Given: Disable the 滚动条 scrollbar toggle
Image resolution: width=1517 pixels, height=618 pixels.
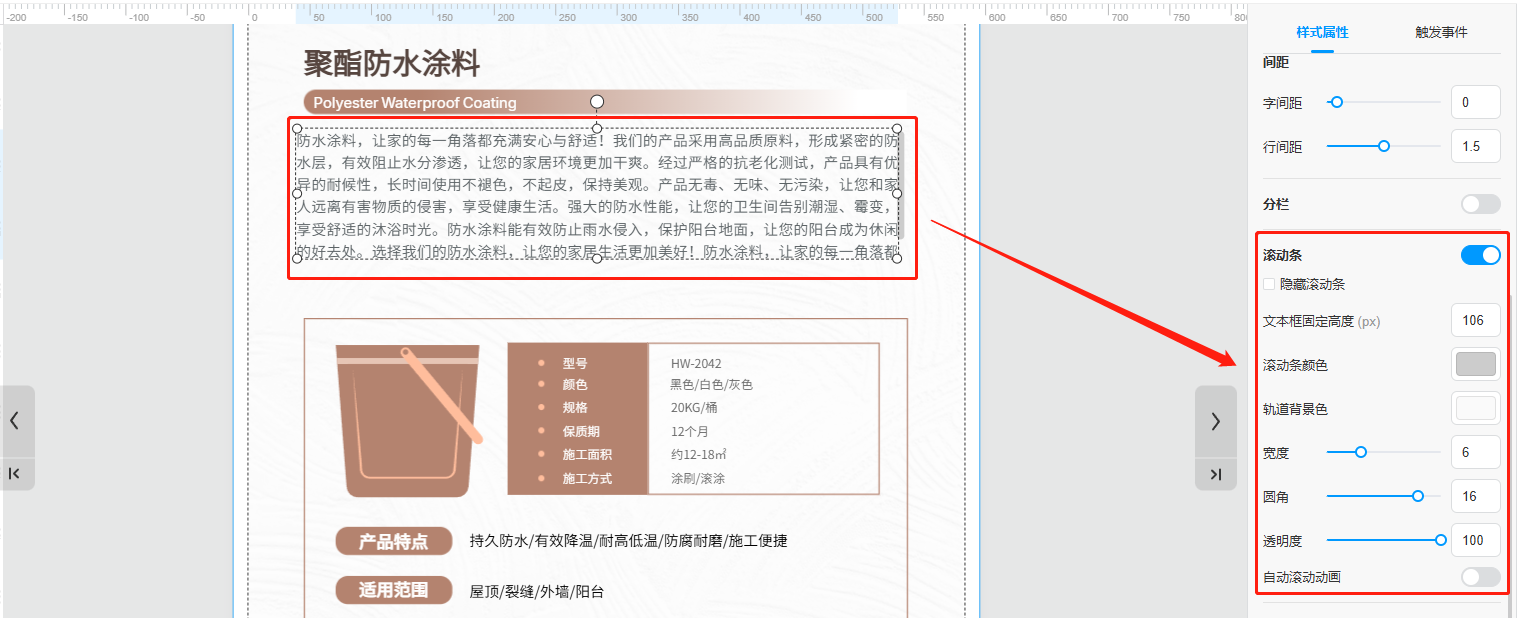Looking at the screenshot, I should click(x=1480, y=255).
